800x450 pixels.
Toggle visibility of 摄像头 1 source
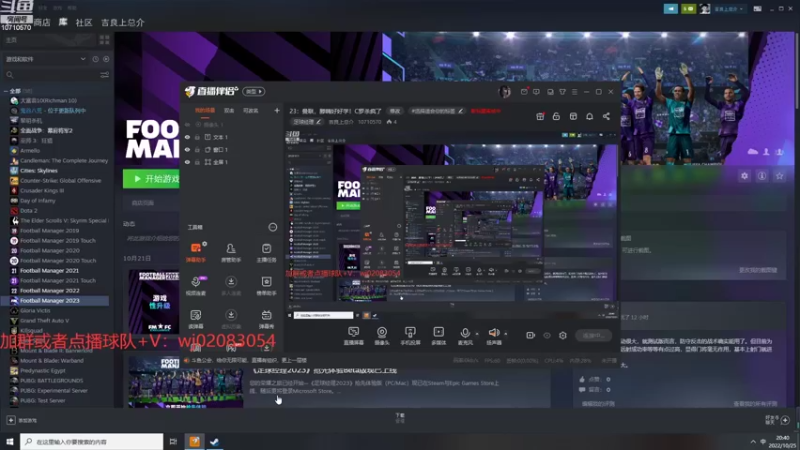coord(187,124)
